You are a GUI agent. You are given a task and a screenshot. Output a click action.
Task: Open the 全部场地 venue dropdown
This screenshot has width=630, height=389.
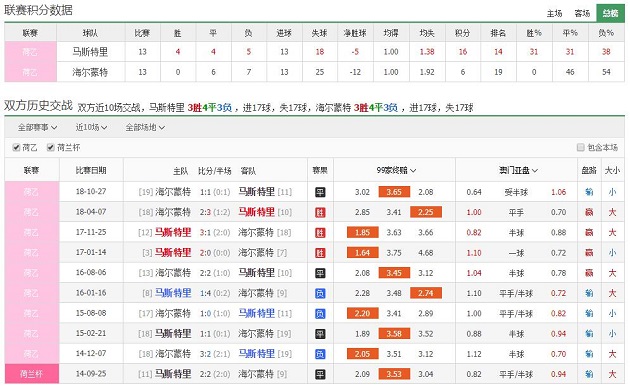tap(145, 127)
